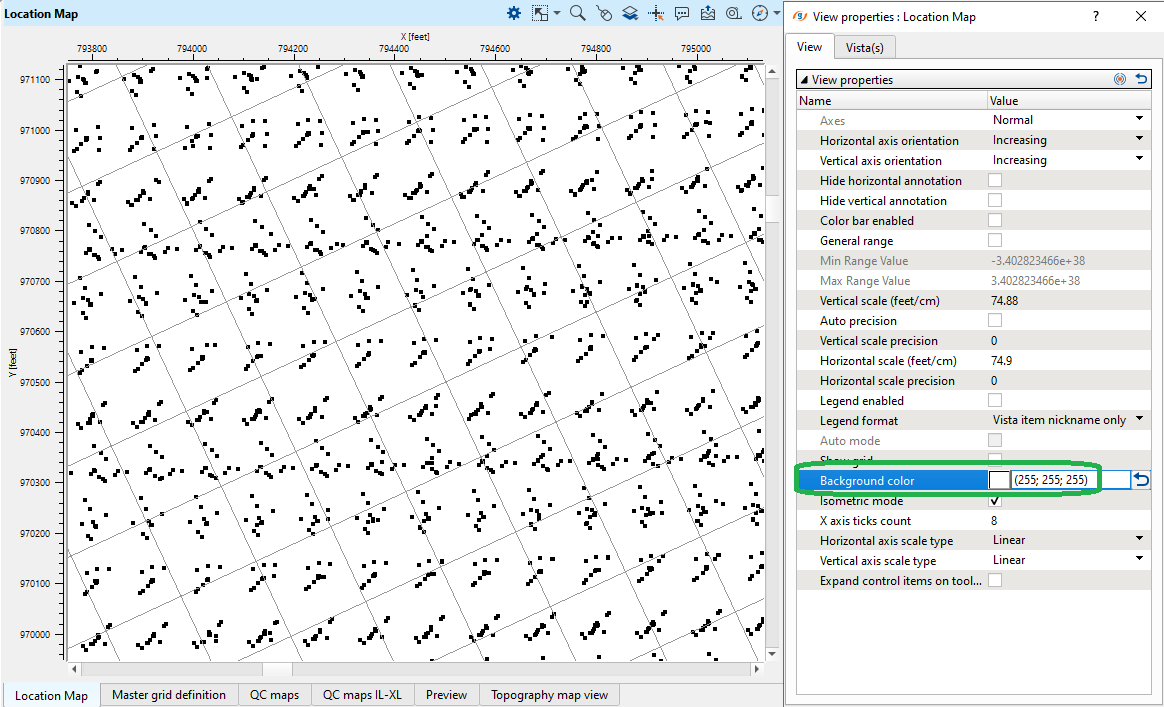Open the comment annotation tool
The width and height of the screenshot is (1164, 707).
(682, 13)
